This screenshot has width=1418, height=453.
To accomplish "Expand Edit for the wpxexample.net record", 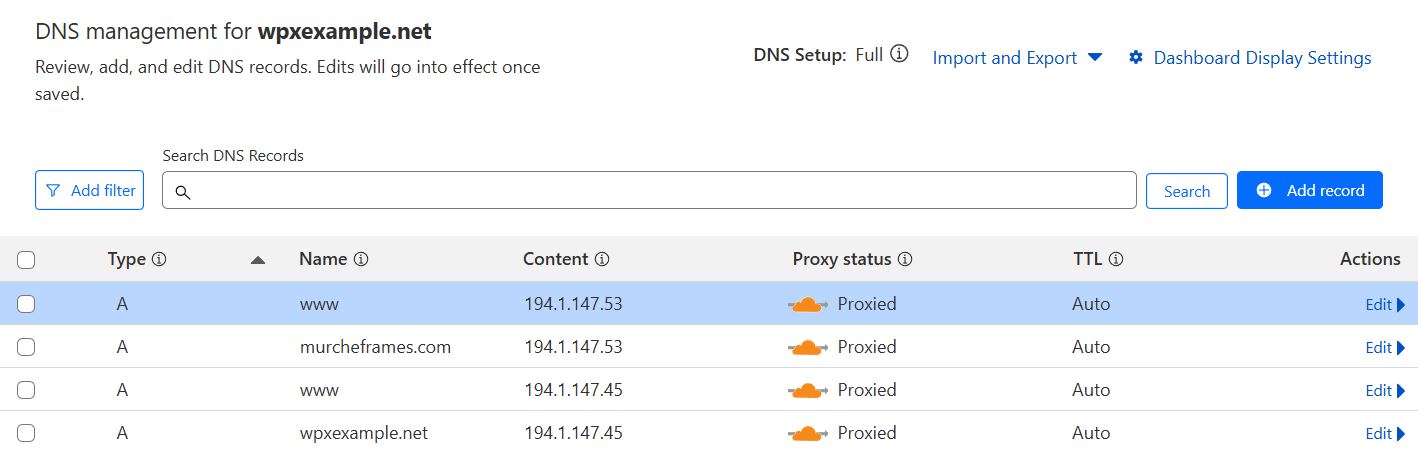I will (1385, 433).
